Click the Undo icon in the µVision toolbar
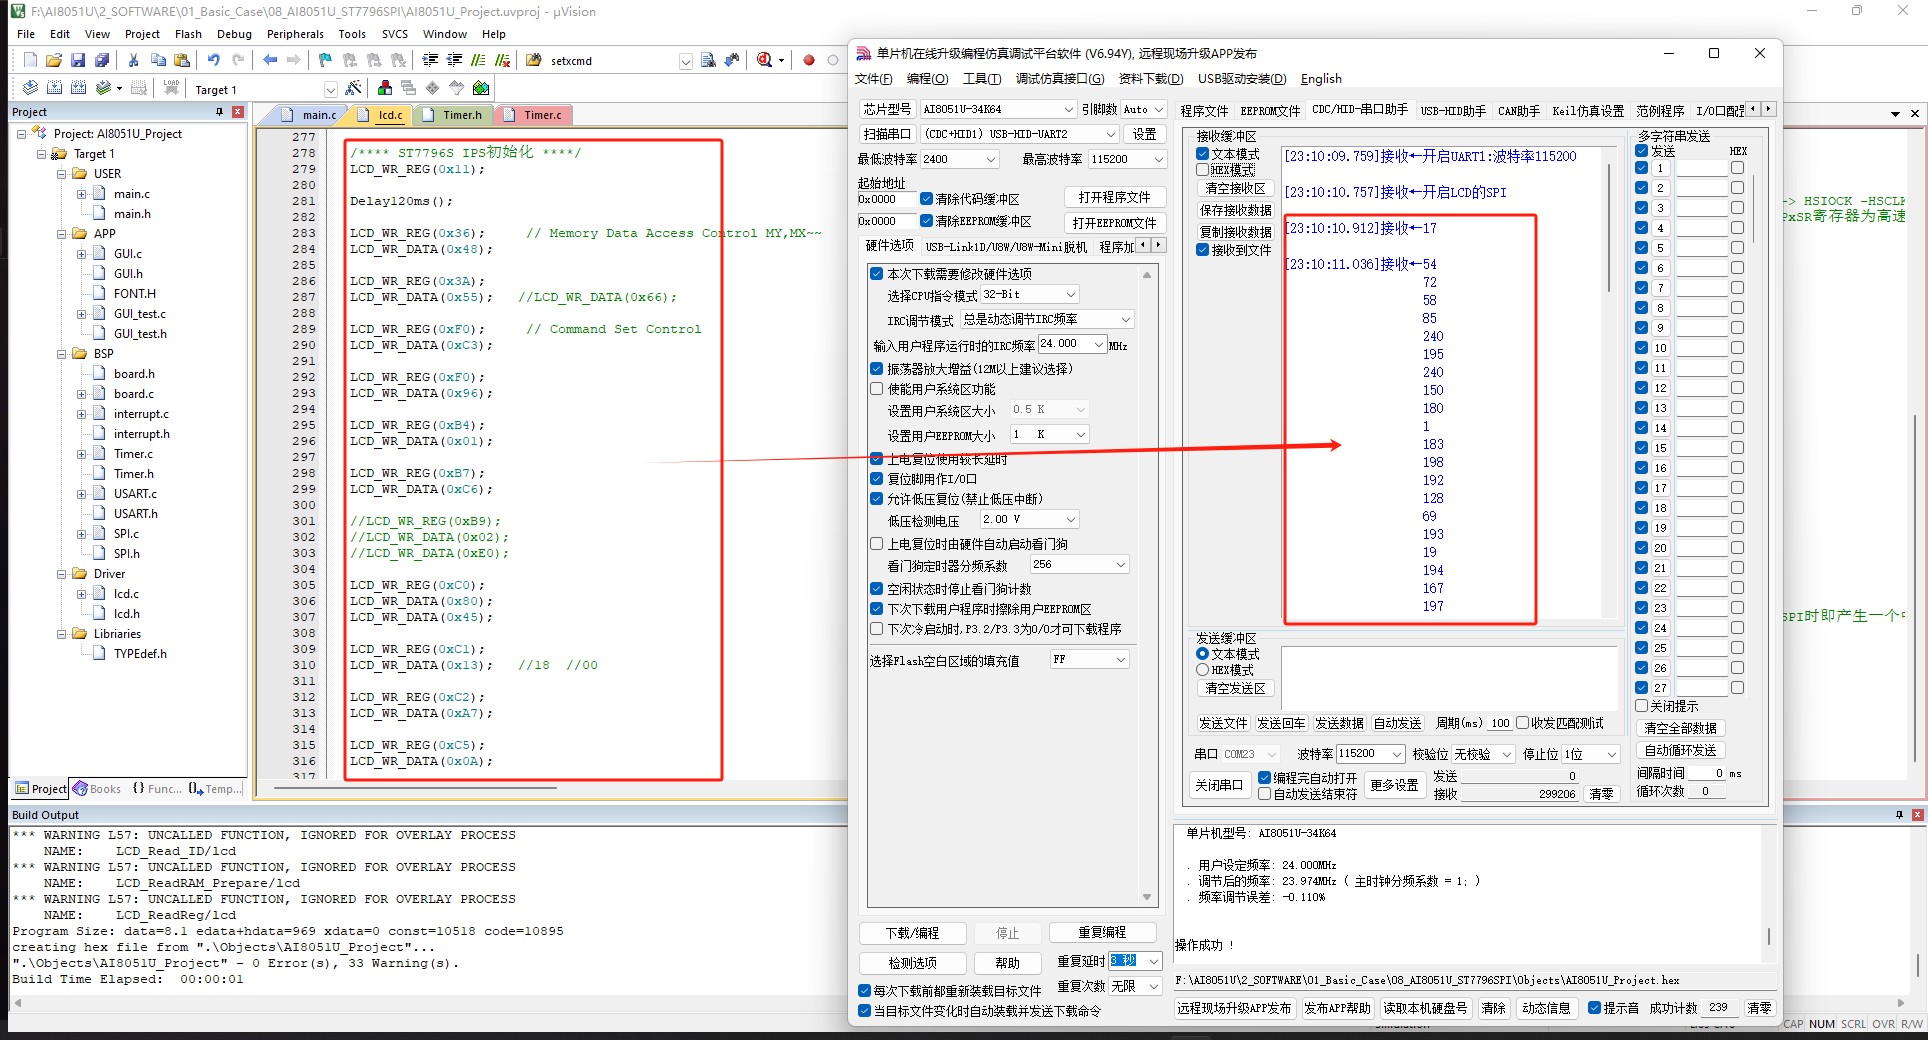This screenshot has height=1040, width=1928. coord(213,60)
